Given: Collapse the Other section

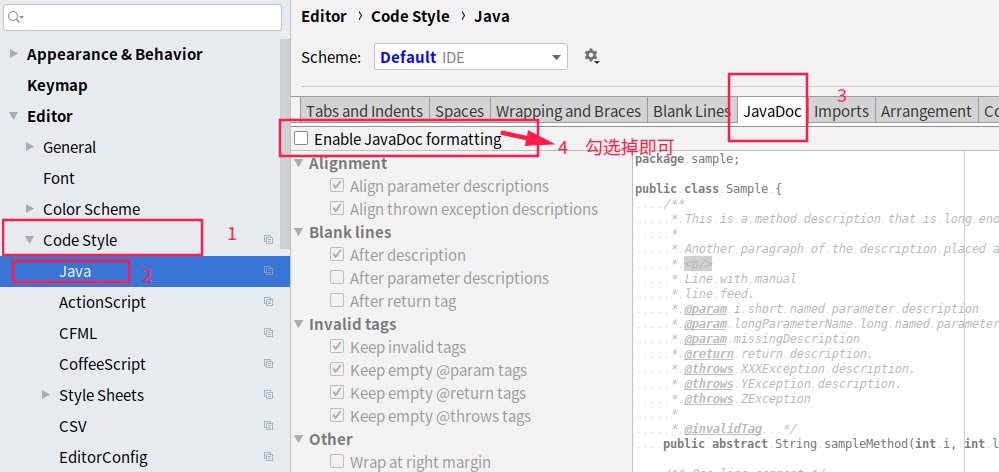Looking at the screenshot, I should point(299,439).
